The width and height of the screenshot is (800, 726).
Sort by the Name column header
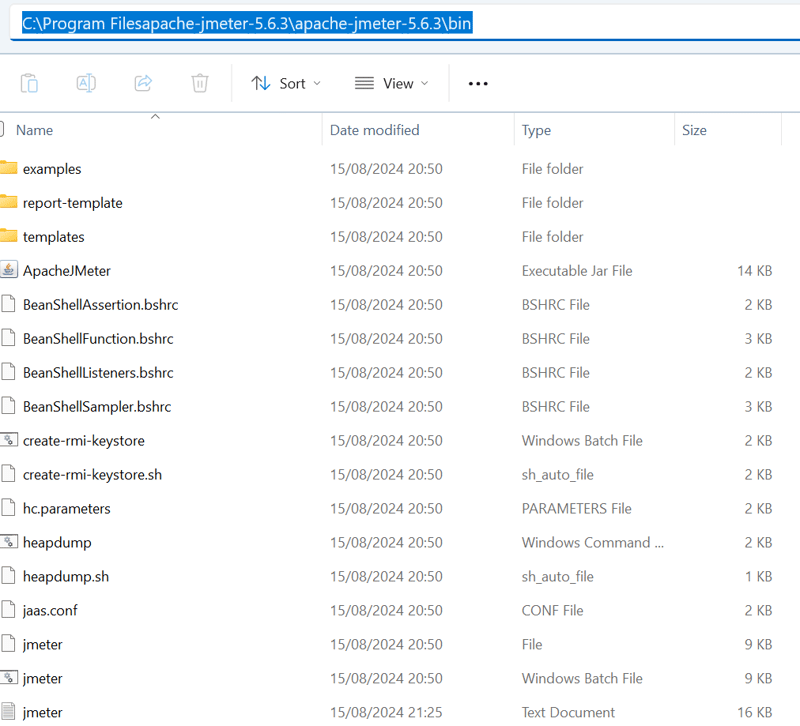34,130
